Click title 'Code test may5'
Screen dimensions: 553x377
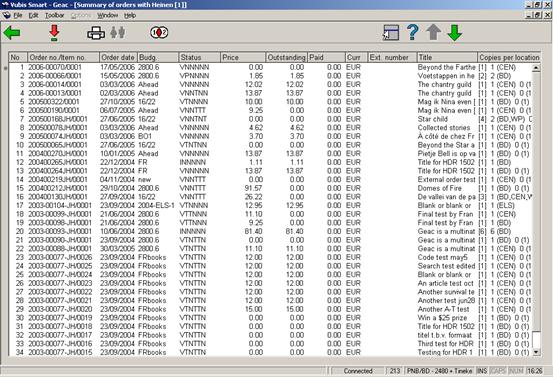click(443, 257)
